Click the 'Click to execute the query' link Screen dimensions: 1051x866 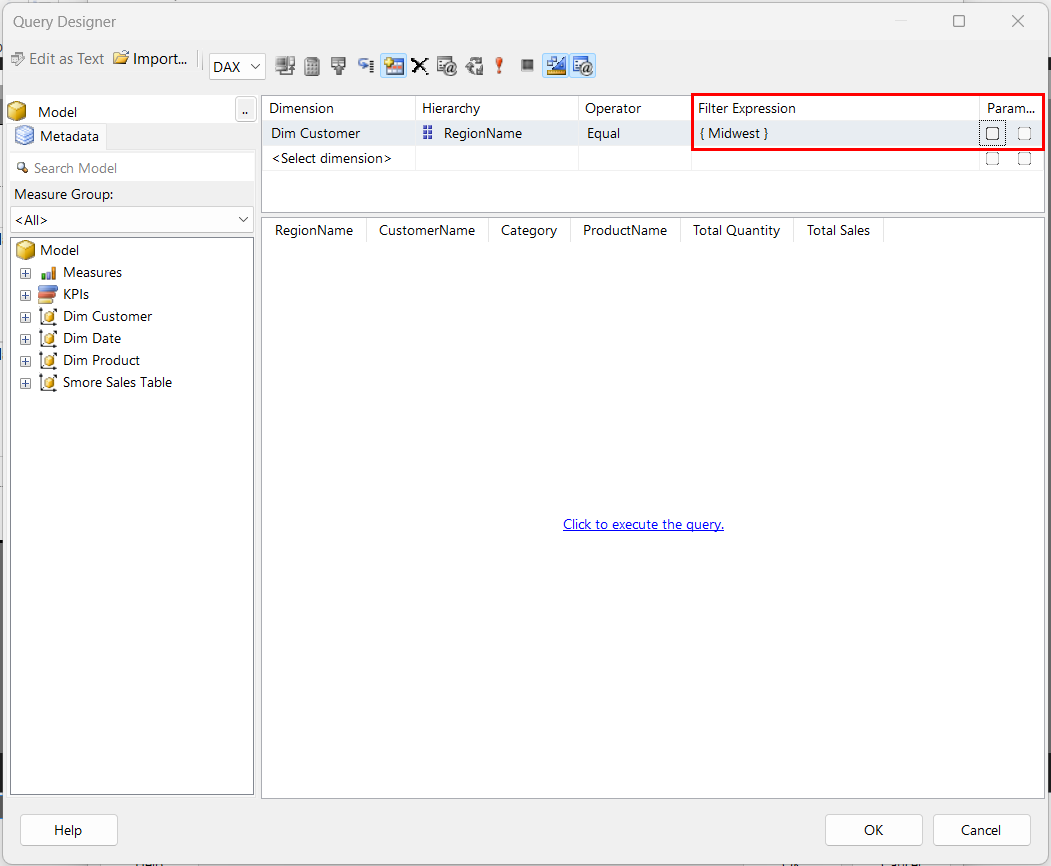(x=643, y=524)
